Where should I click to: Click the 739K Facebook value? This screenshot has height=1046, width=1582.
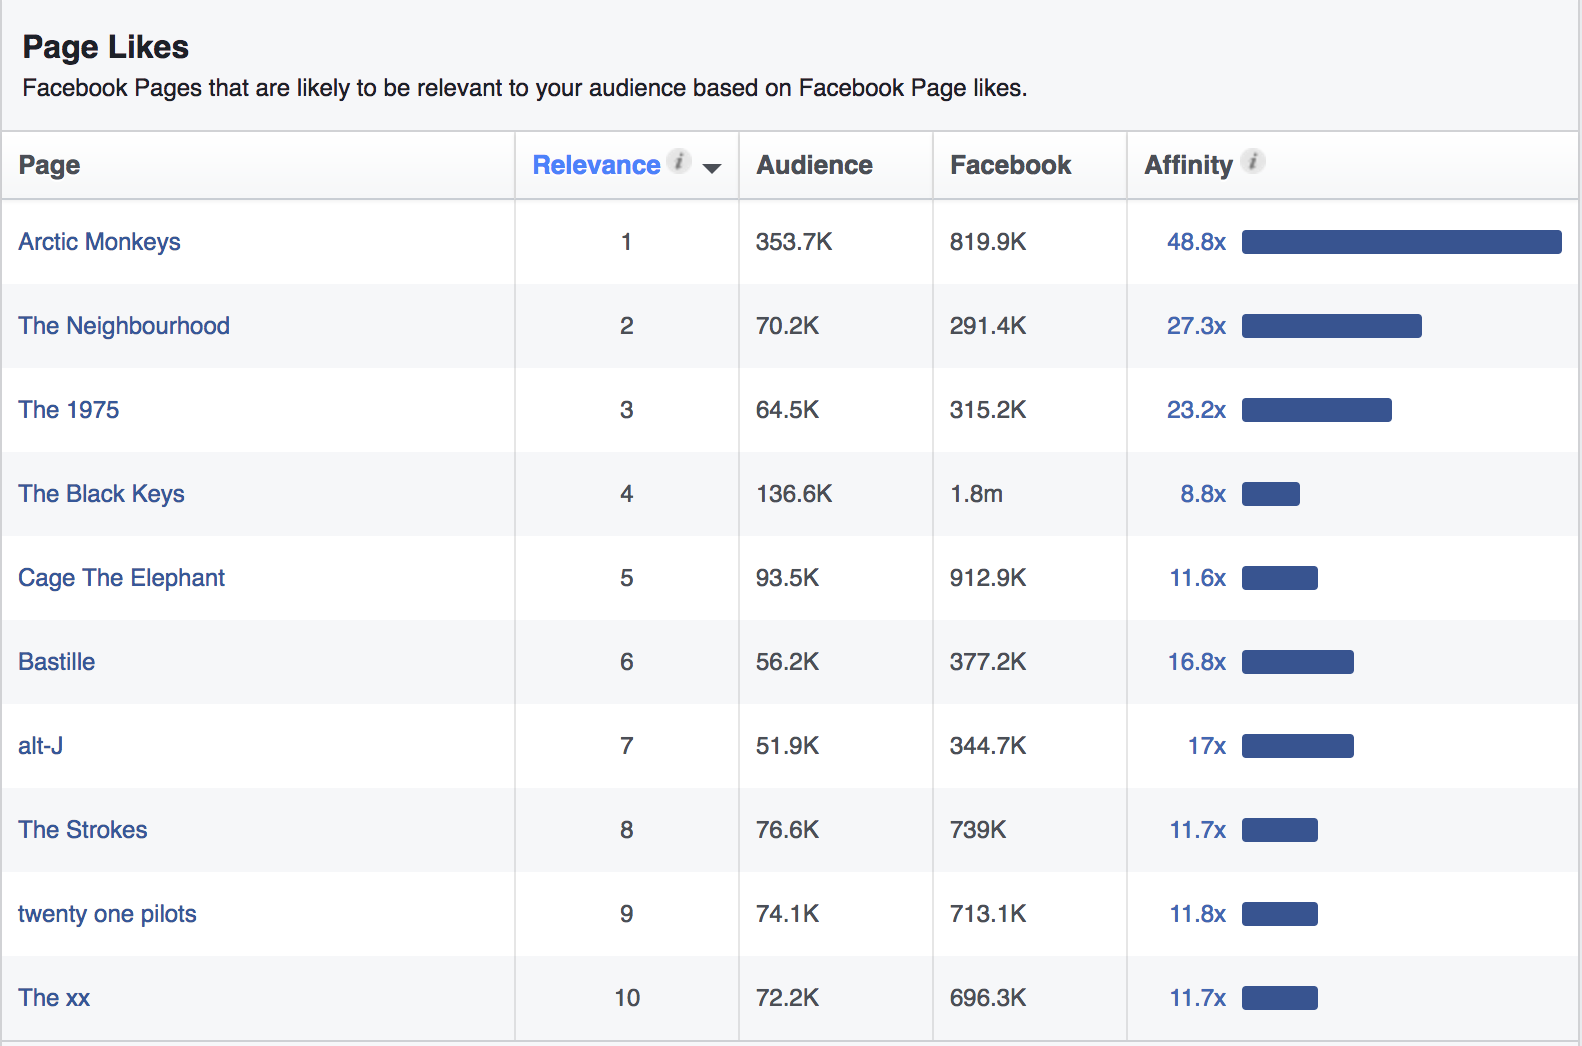978,830
